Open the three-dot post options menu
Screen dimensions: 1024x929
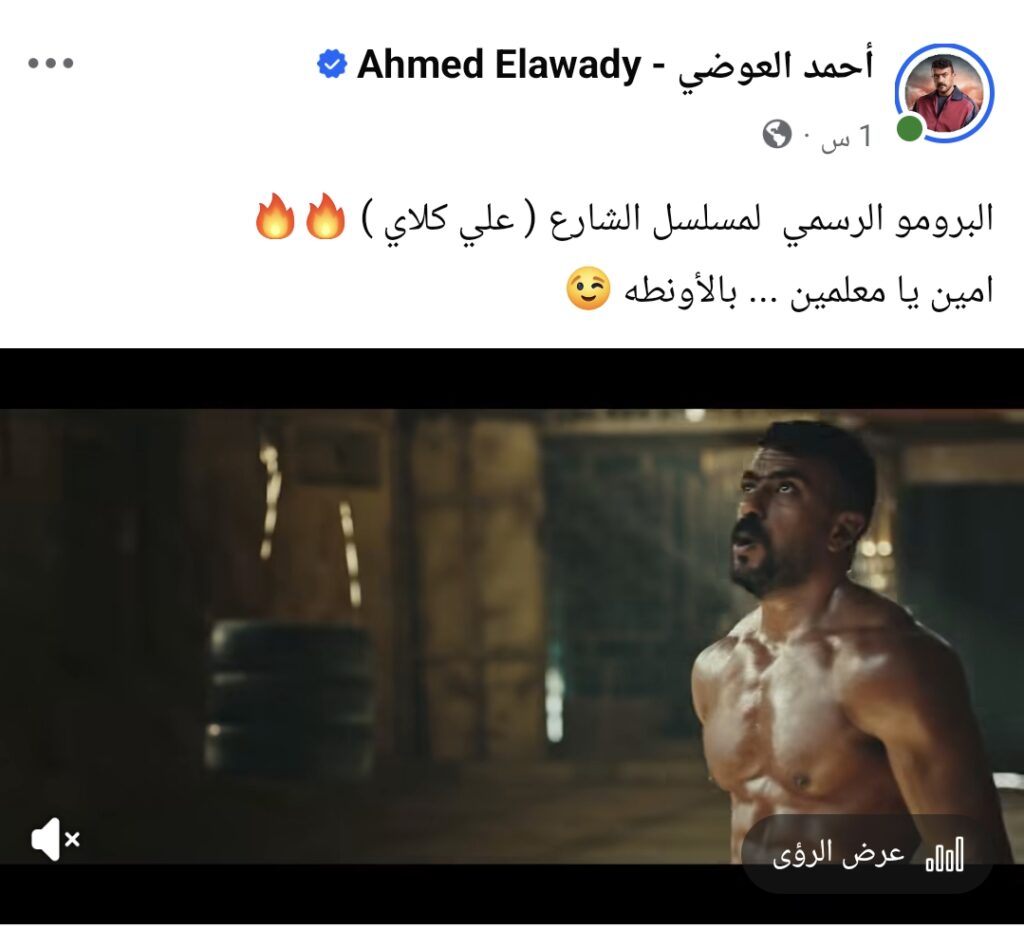(x=50, y=63)
